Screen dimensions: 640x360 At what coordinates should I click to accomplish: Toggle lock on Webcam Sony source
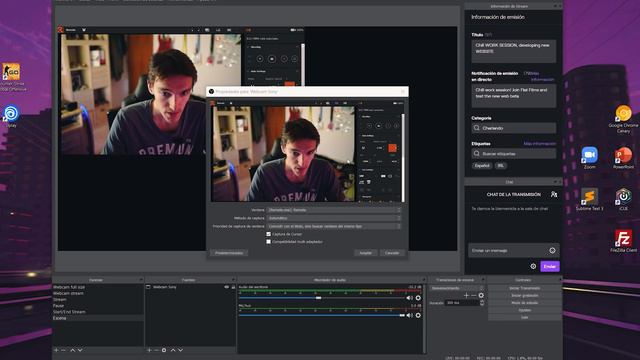233,287
